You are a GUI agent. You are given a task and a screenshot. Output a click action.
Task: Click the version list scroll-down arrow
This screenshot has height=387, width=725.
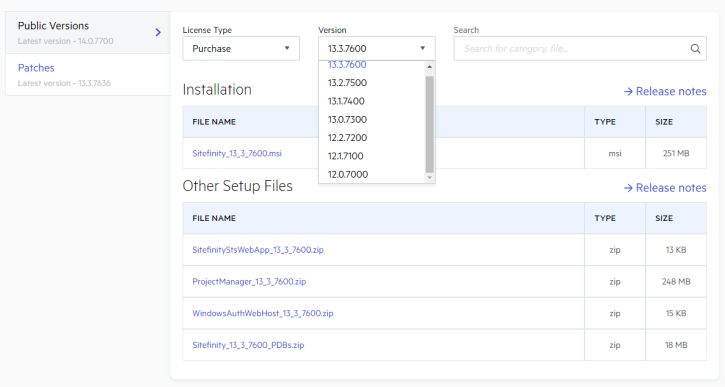click(430, 177)
